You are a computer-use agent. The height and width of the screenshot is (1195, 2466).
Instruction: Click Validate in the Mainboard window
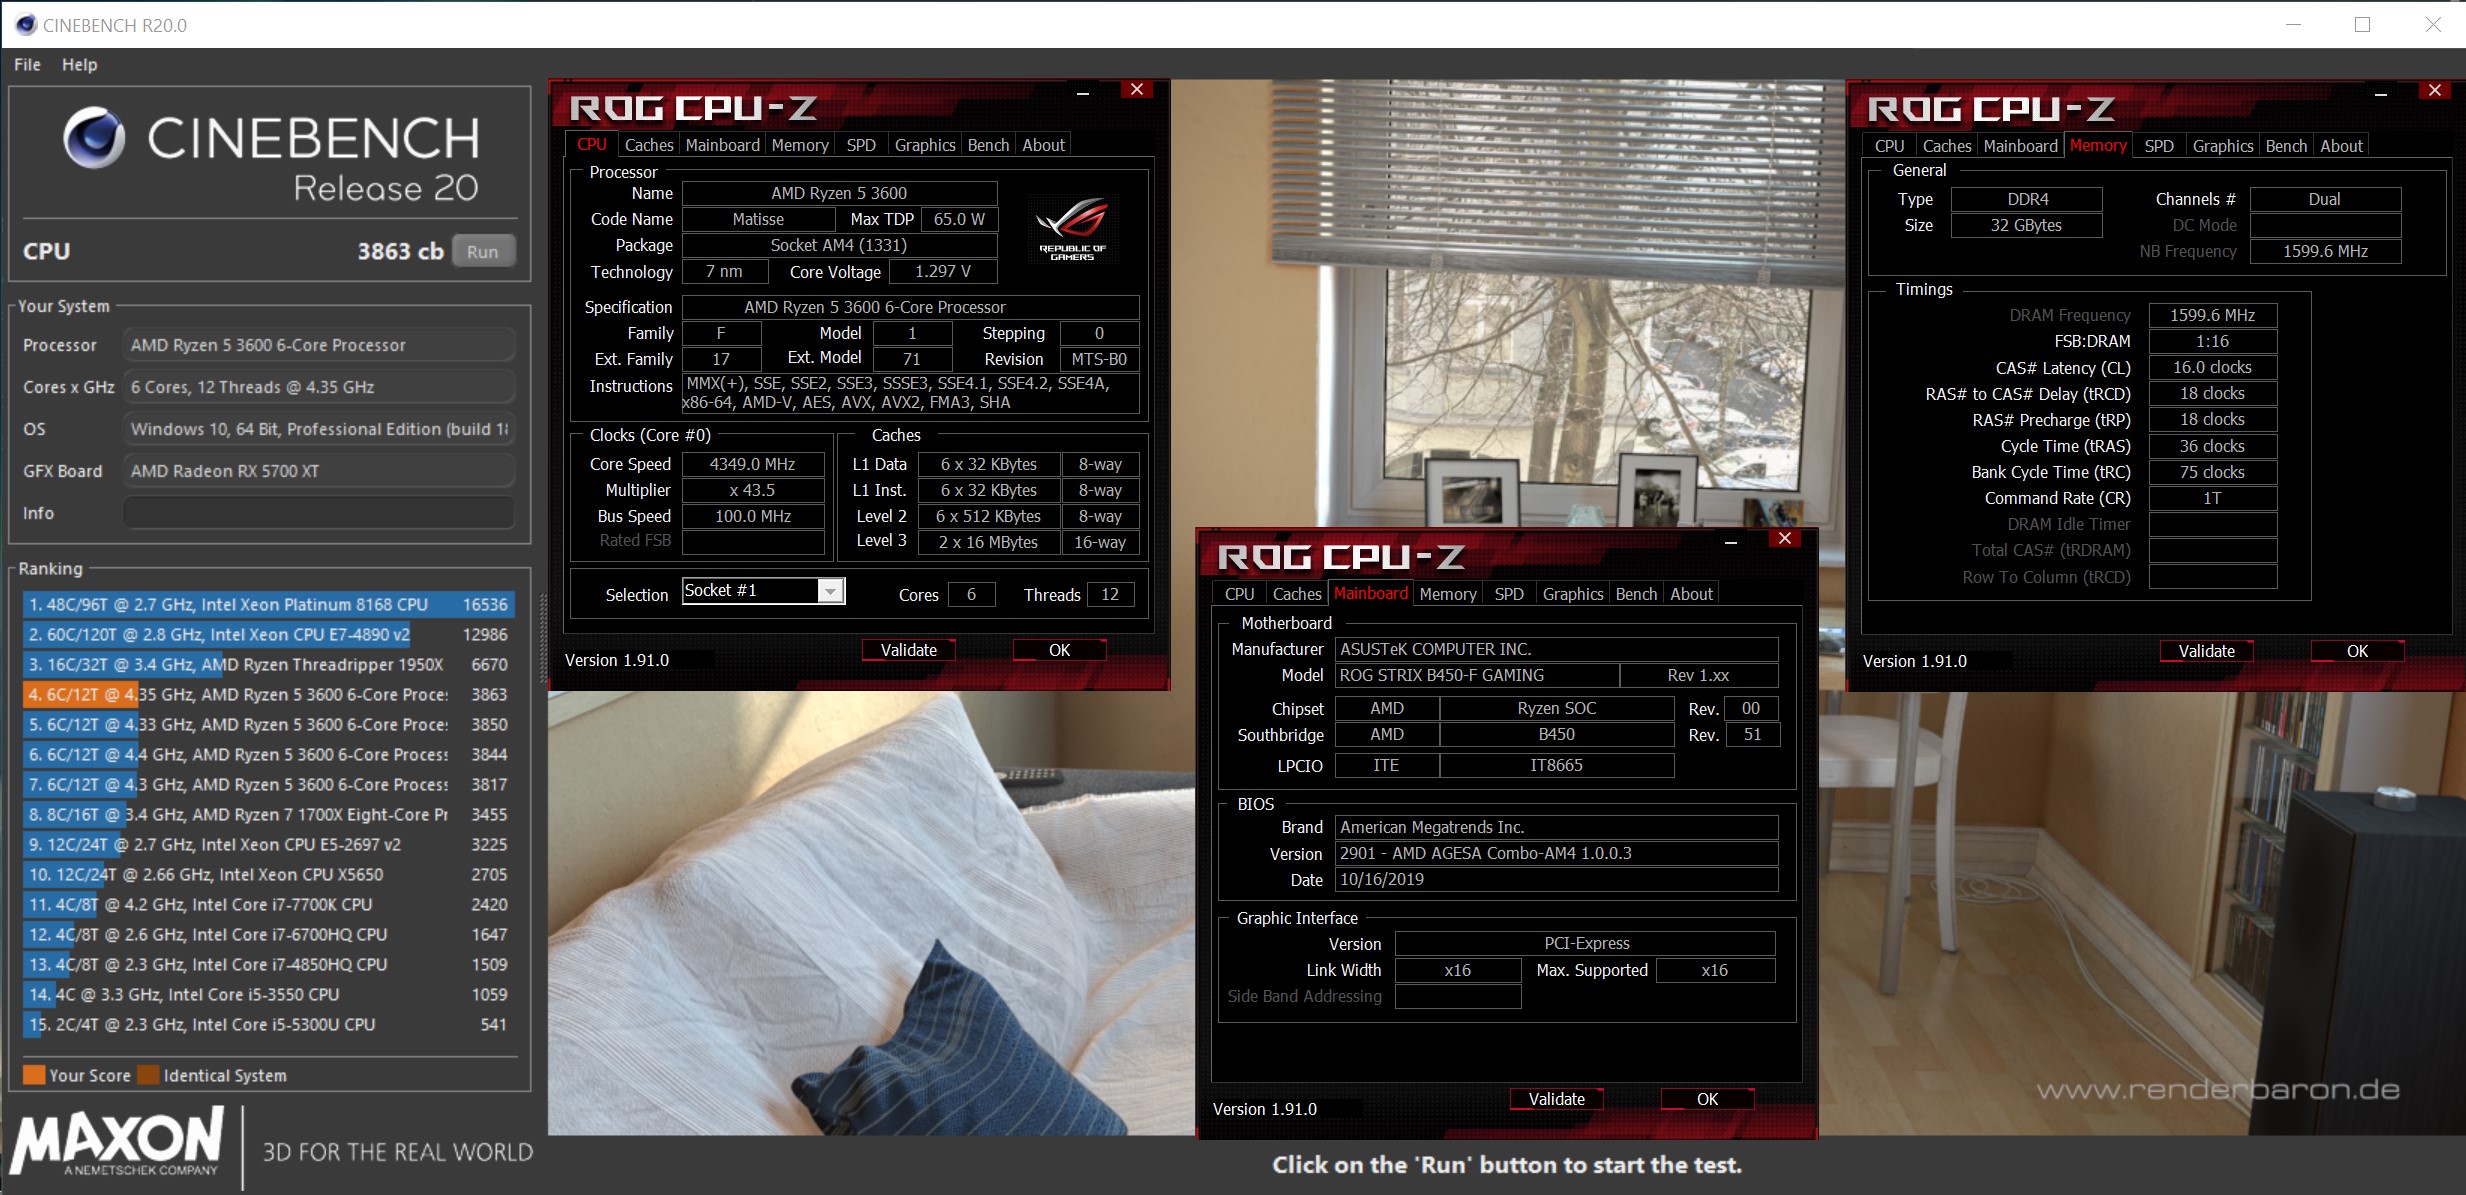1556,1099
